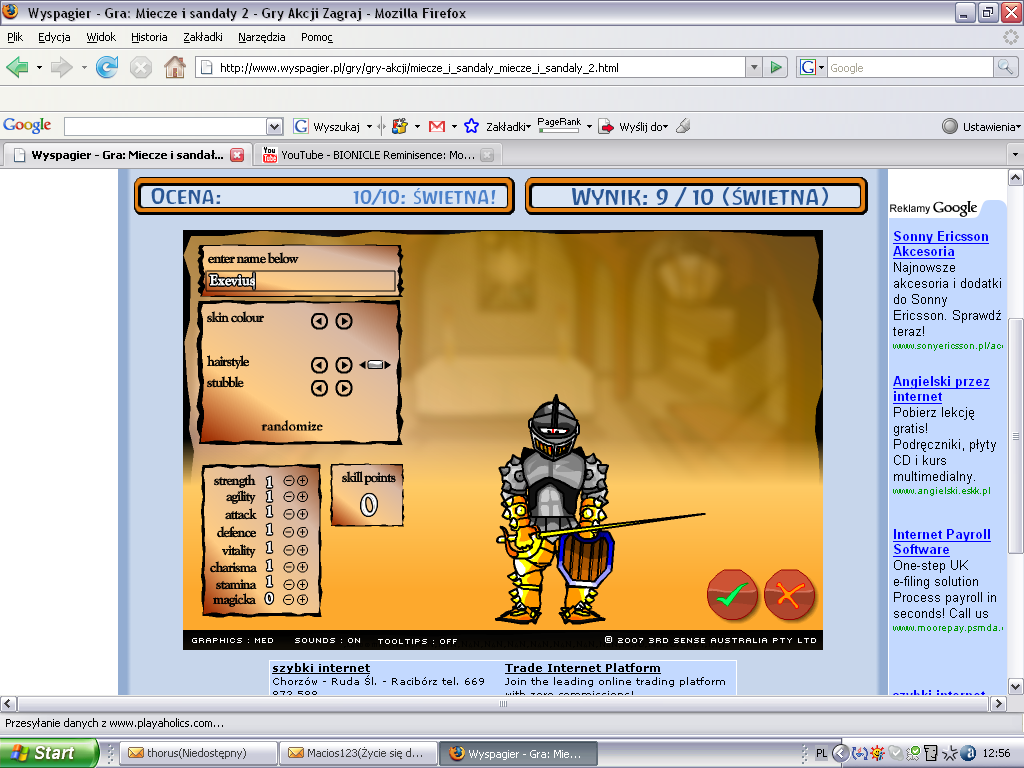Open the Plik menu
This screenshot has width=1024, height=768.
point(14,37)
